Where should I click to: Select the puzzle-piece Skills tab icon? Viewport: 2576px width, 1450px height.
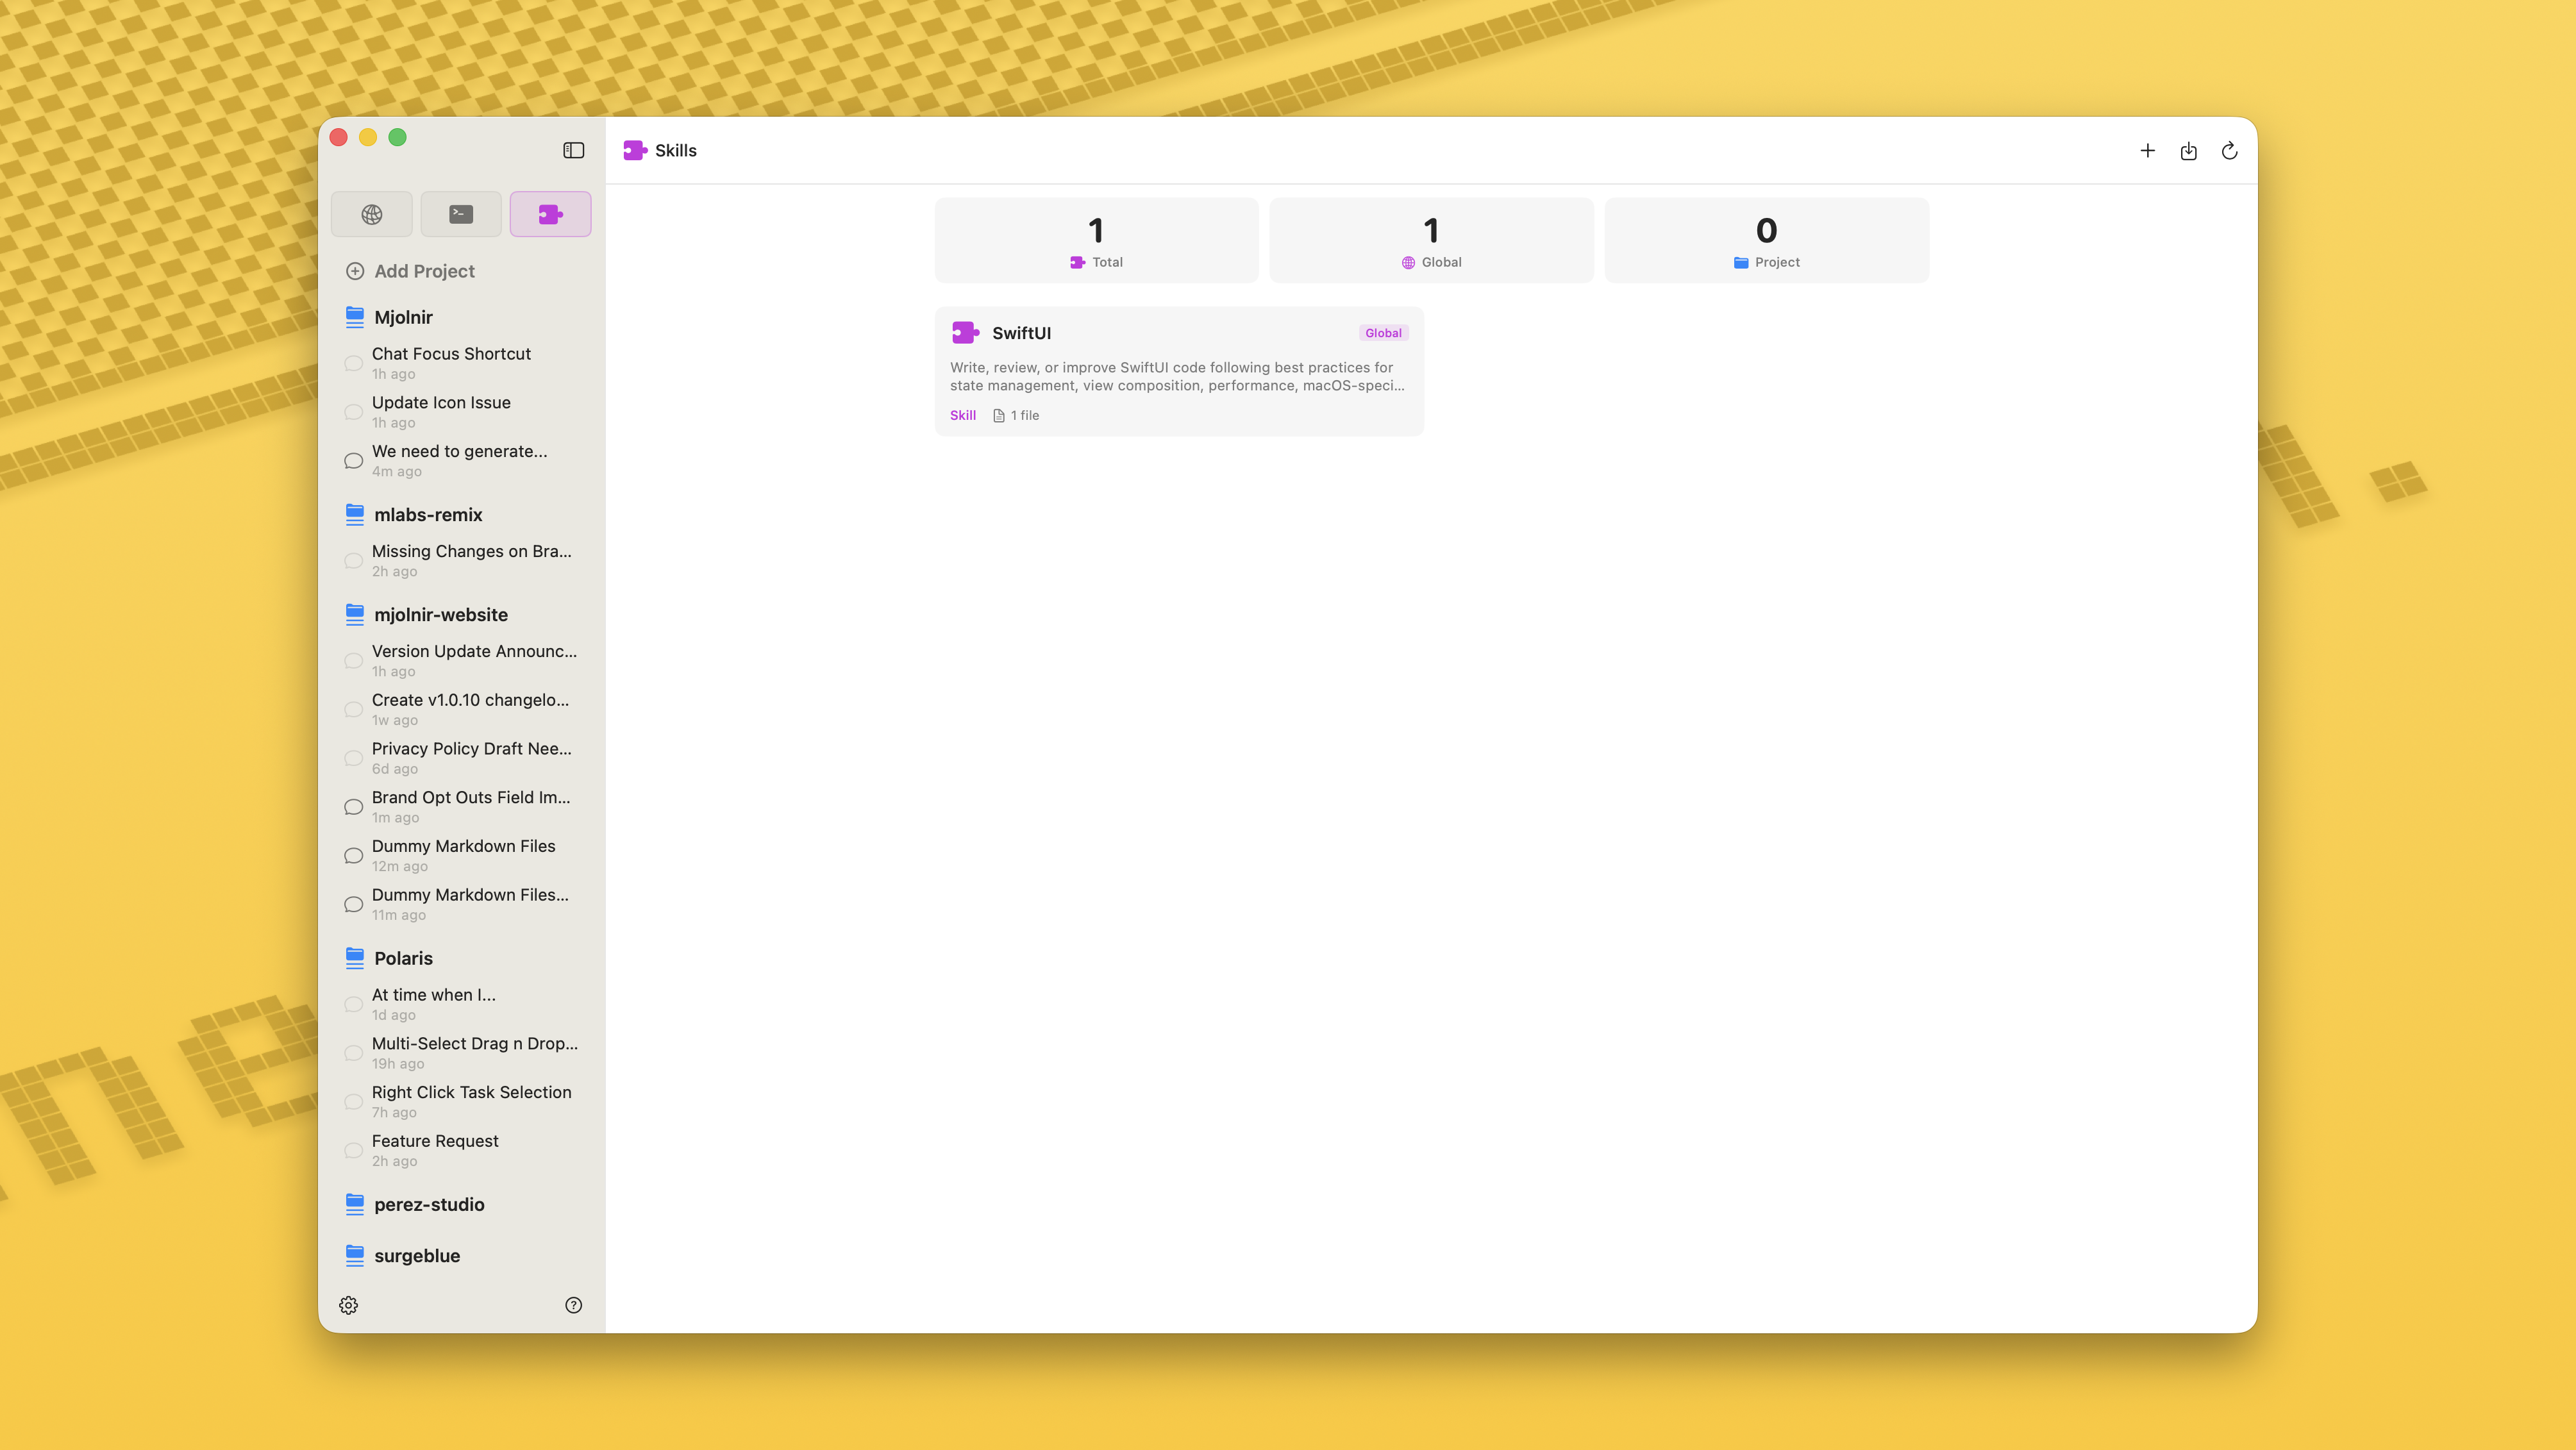point(550,213)
